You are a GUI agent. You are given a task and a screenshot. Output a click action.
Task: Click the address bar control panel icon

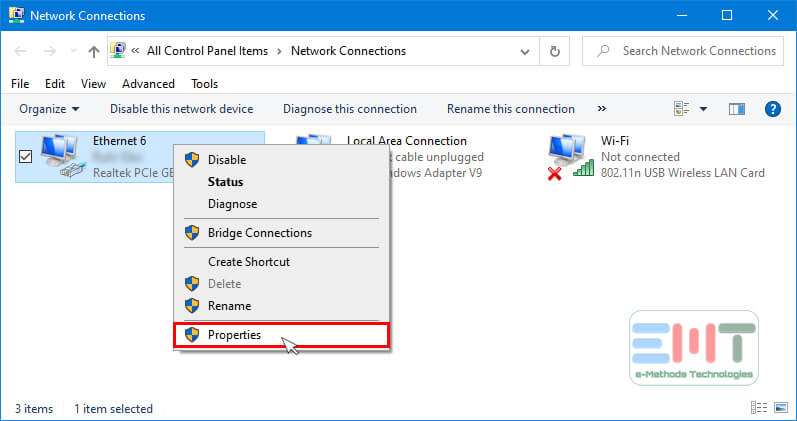pos(118,50)
